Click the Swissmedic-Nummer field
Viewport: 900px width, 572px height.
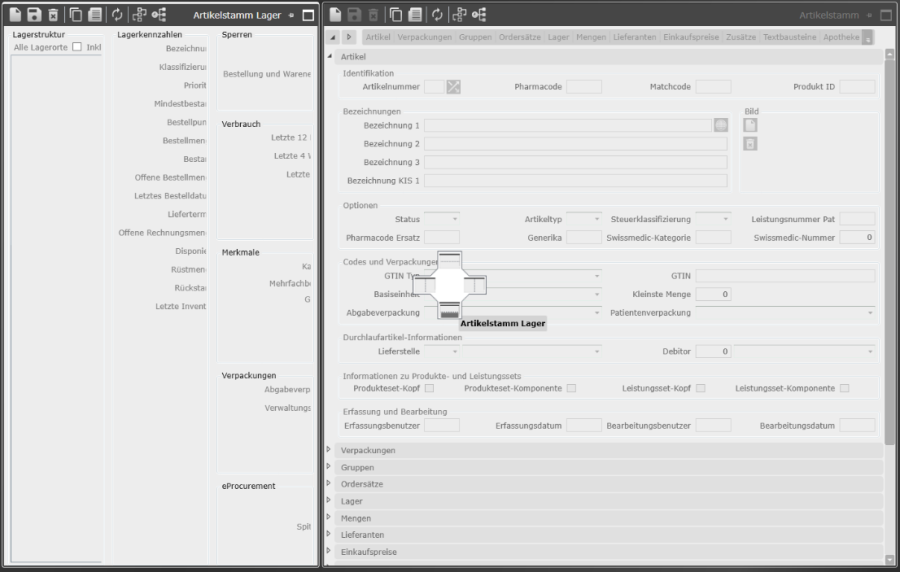pyautogui.click(x=857, y=238)
